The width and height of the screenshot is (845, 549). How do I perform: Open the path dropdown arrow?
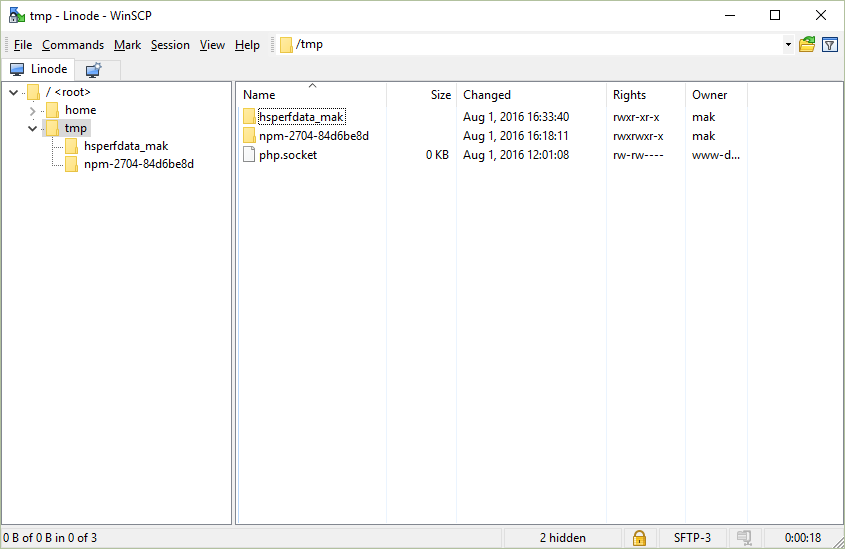788,45
